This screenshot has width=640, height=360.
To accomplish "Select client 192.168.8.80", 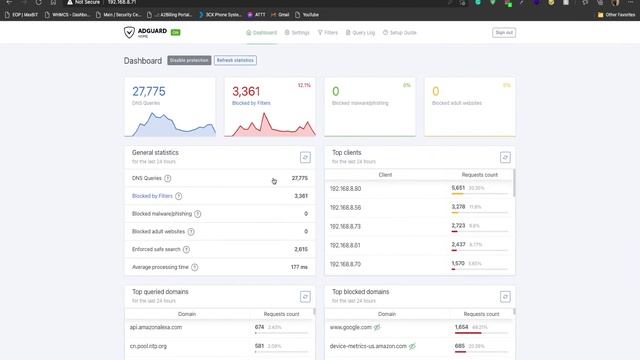I will coord(345,189).
